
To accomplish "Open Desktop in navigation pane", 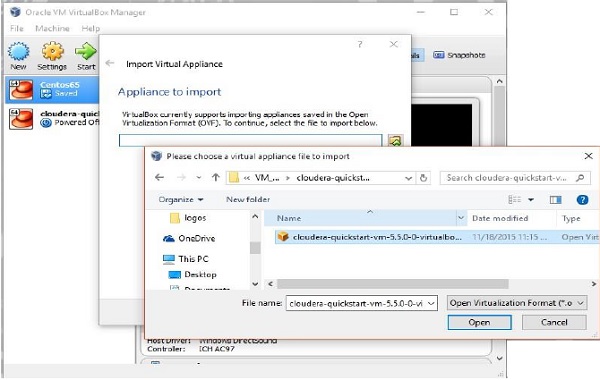I will (193, 275).
